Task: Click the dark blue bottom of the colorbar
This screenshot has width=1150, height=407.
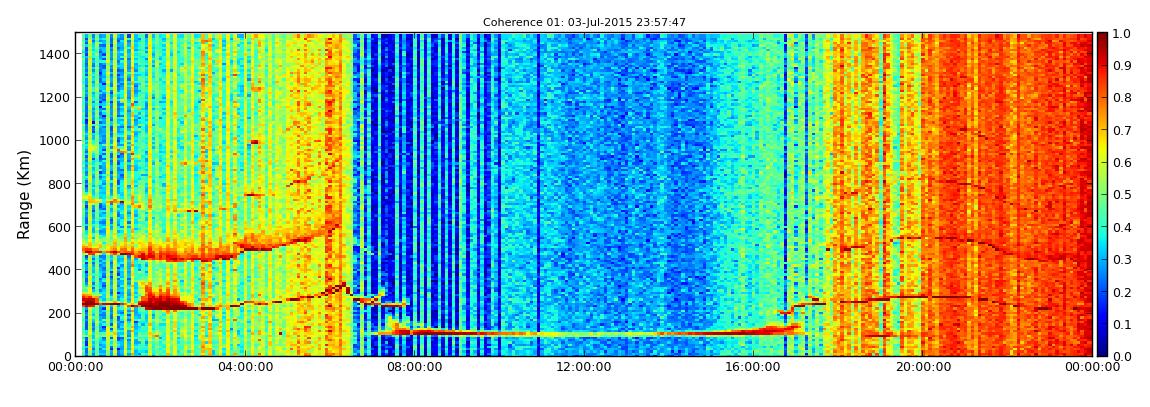Action: pos(1102,348)
